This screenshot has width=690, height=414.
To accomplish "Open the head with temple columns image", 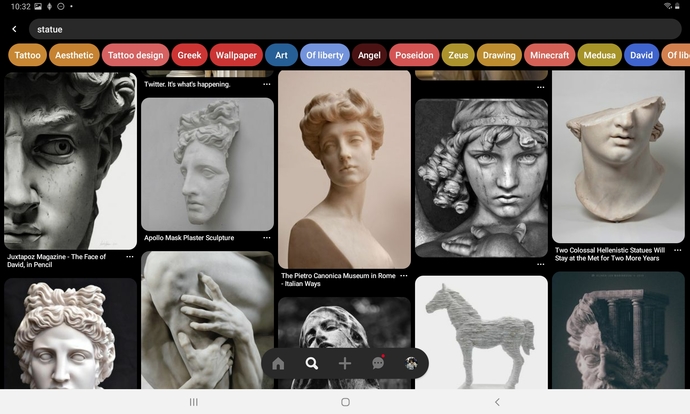I will click(618, 330).
